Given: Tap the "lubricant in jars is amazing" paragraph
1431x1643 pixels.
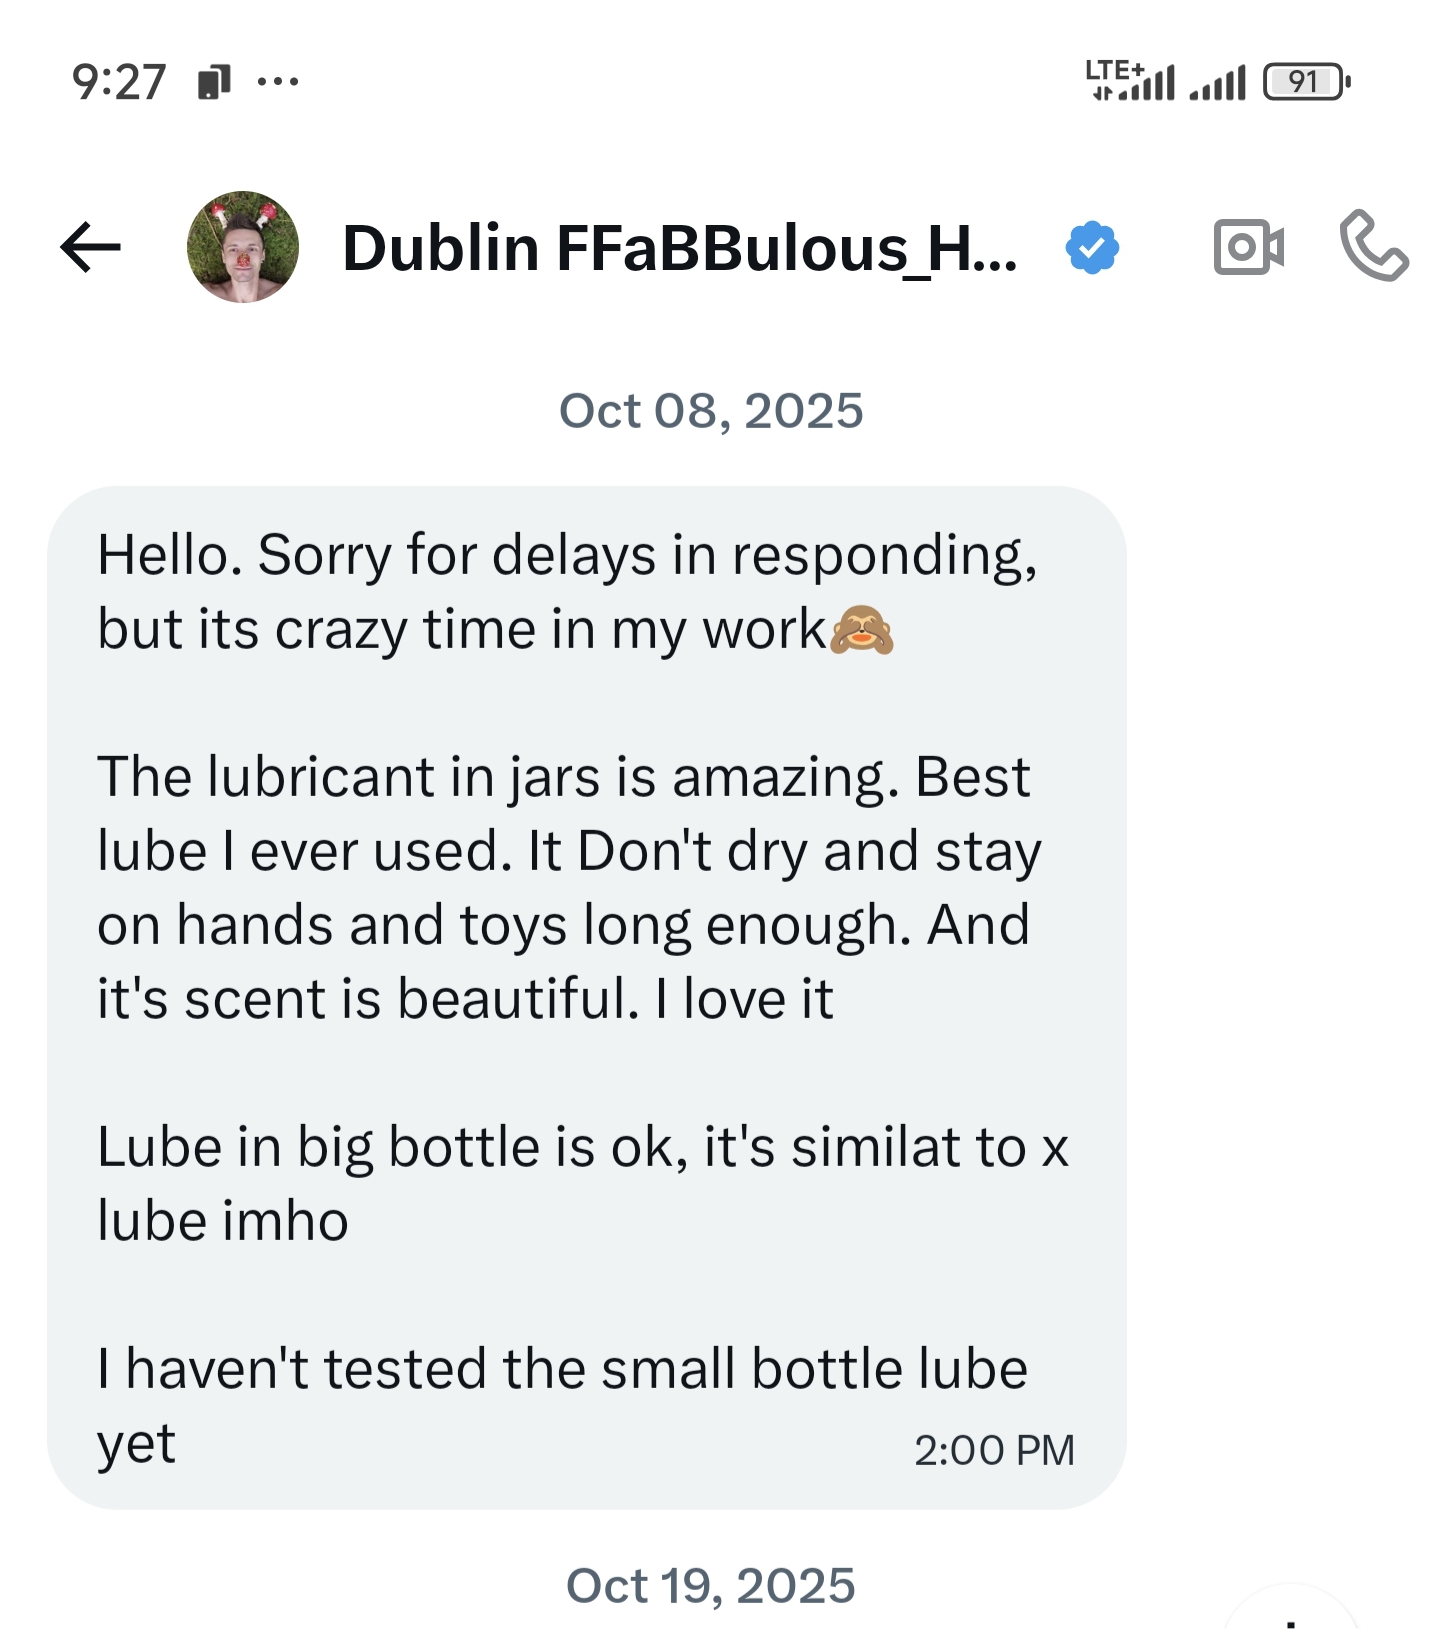Looking at the screenshot, I should (566, 887).
